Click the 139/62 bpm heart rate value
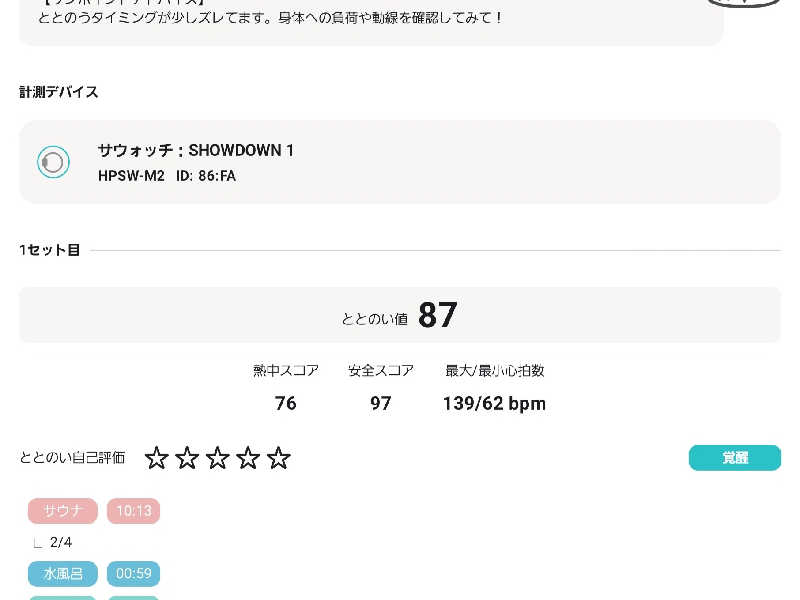 [x=494, y=404]
